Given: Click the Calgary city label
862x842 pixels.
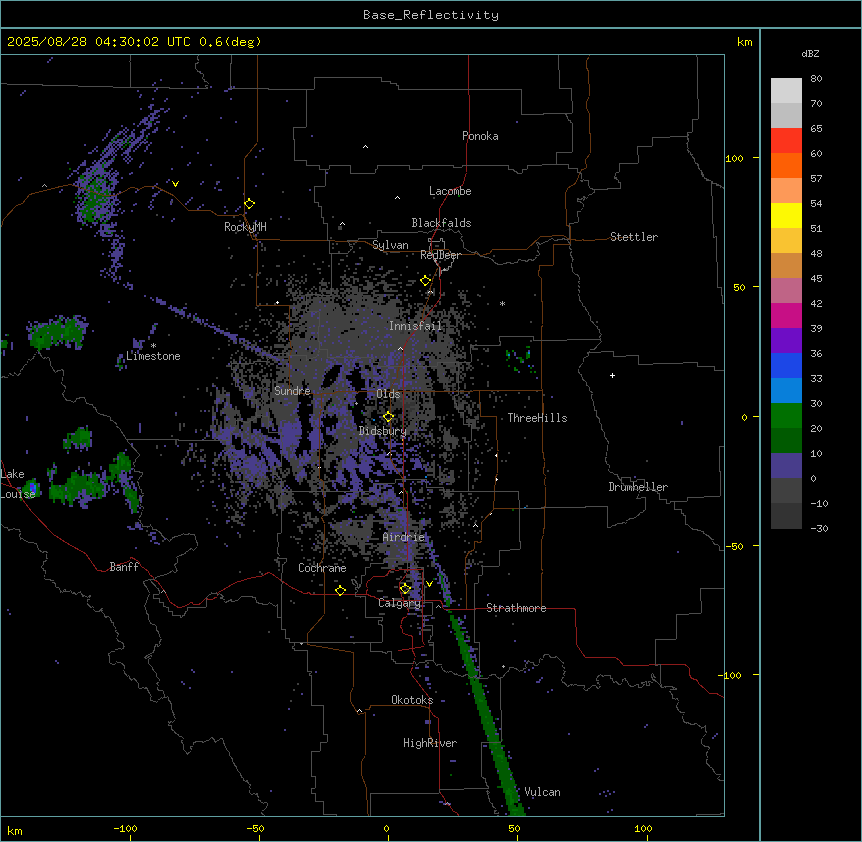Looking at the screenshot, I should (399, 603).
